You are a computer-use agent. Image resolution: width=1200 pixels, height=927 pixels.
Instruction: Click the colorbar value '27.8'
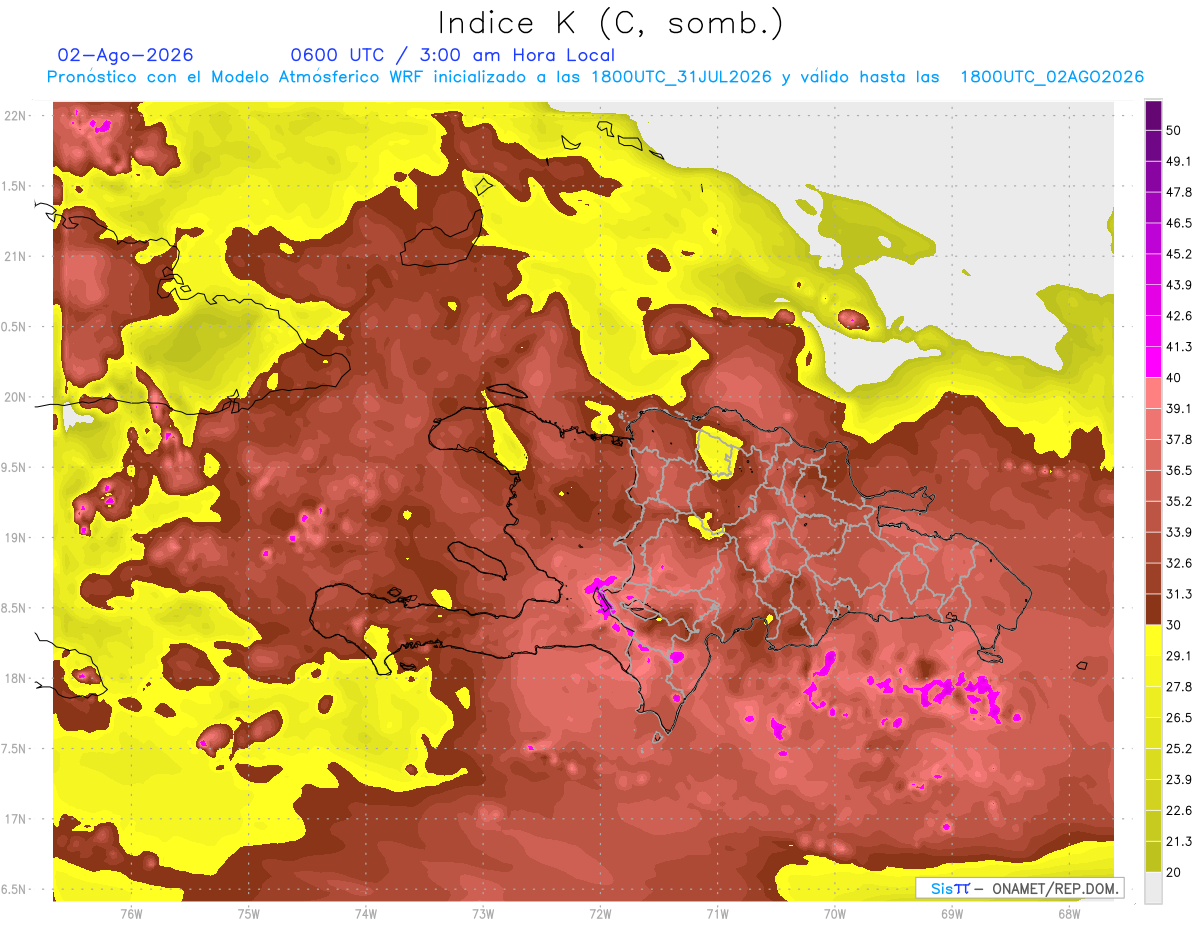1179,687
